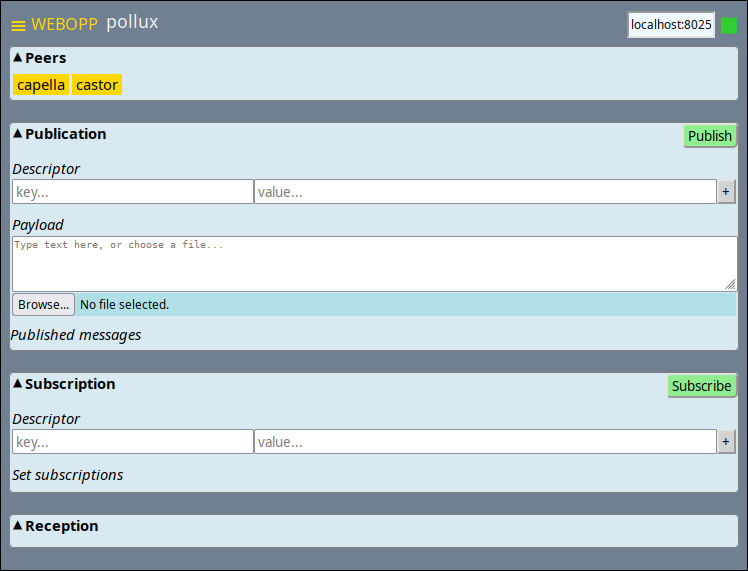Add a subscription descriptor with plus button
The height and width of the screenshot is (571, 748).
pos(726,442)
